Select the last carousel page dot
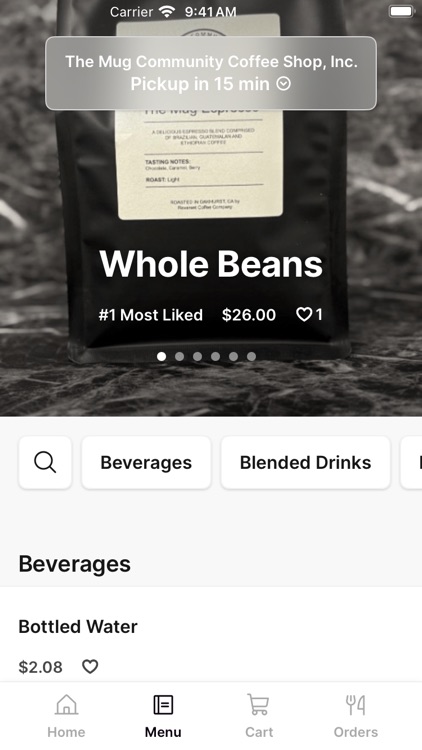422x750 pixels. point(251,356)
